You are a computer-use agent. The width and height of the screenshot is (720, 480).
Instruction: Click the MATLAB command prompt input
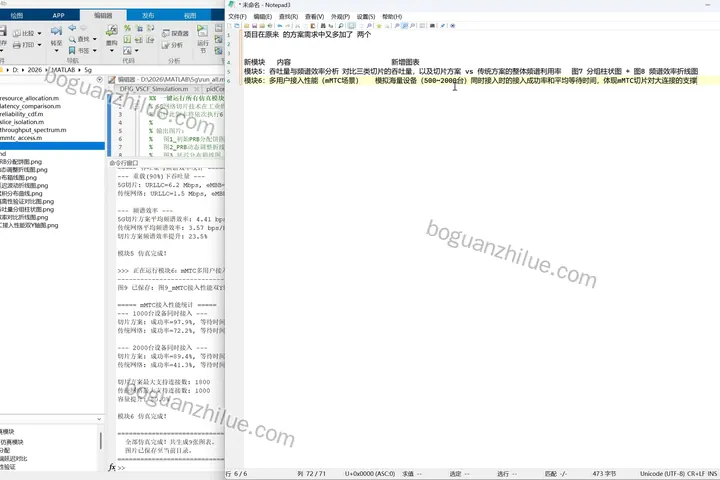[172, 468]
